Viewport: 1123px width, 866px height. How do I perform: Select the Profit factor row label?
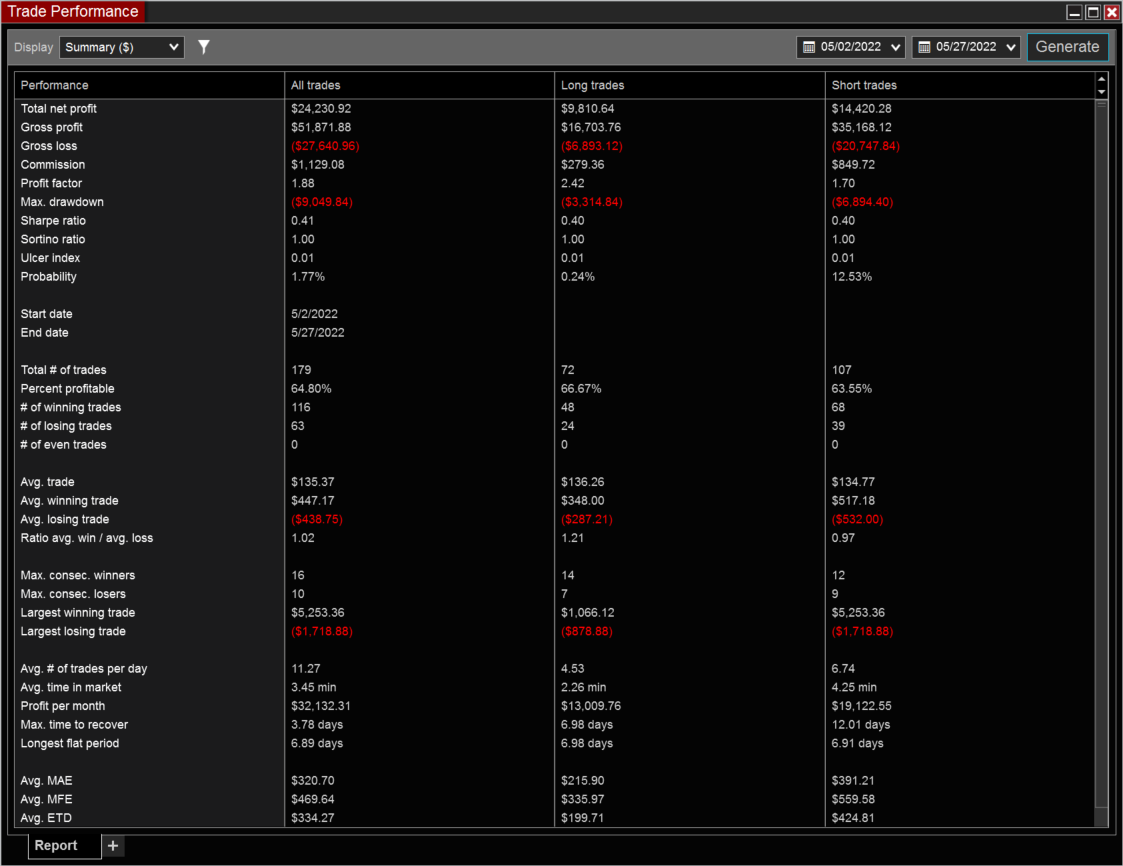[52, 183]
